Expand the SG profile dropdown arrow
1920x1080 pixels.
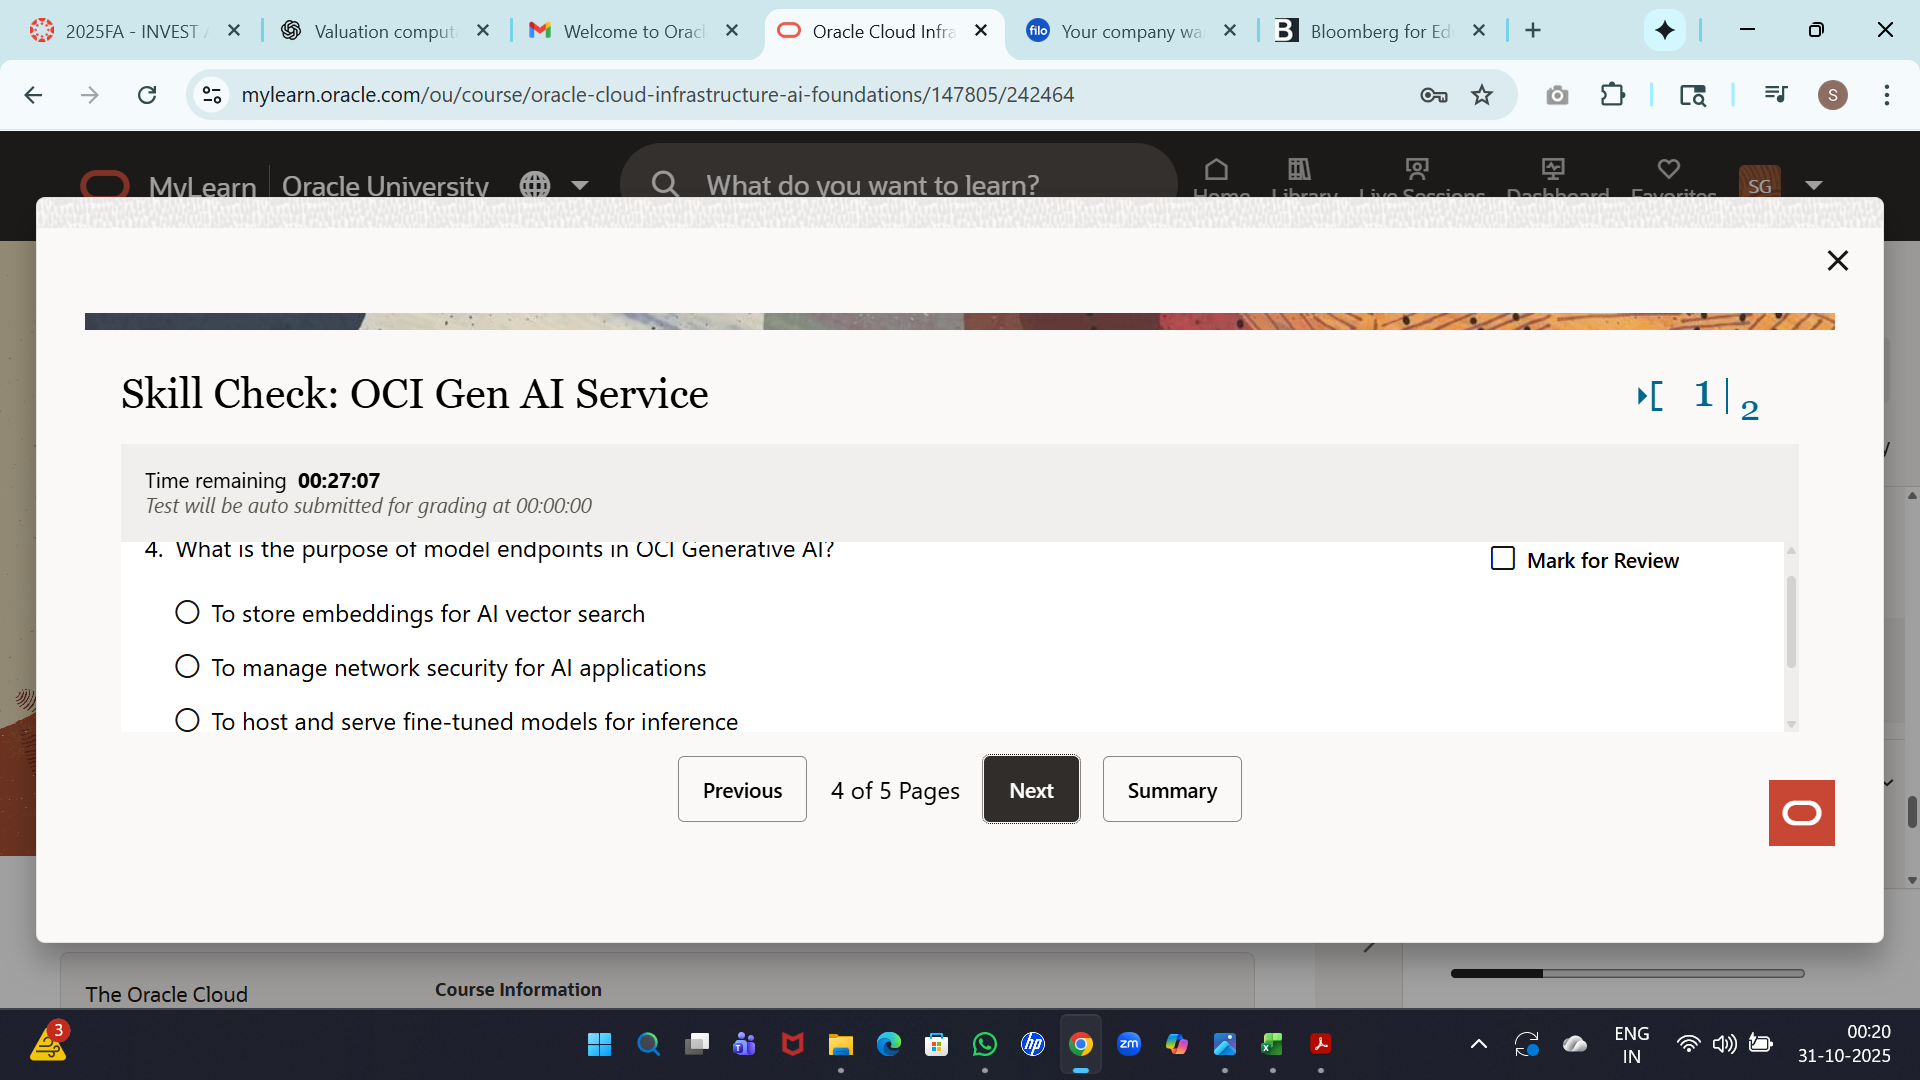tap(1814, 186)
